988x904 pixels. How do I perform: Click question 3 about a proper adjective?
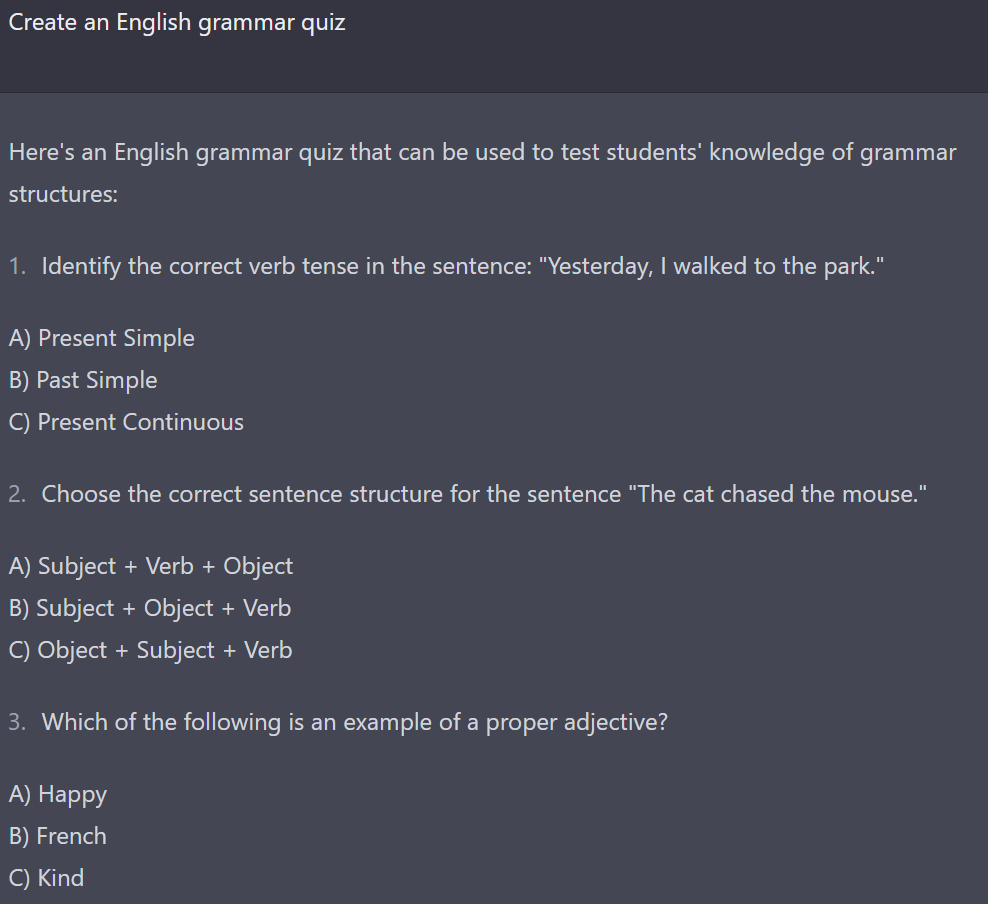[354, 723]
